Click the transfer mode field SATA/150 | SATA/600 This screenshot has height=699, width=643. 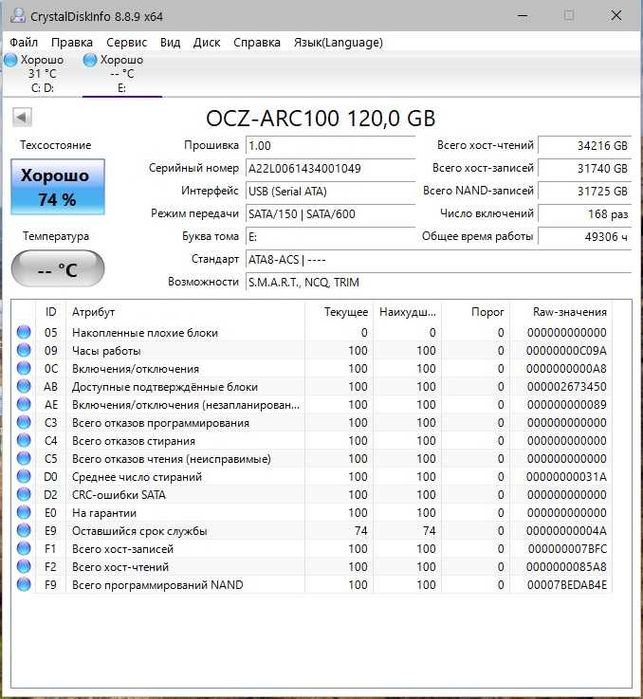pyautogui.click(x=330, y=214)
